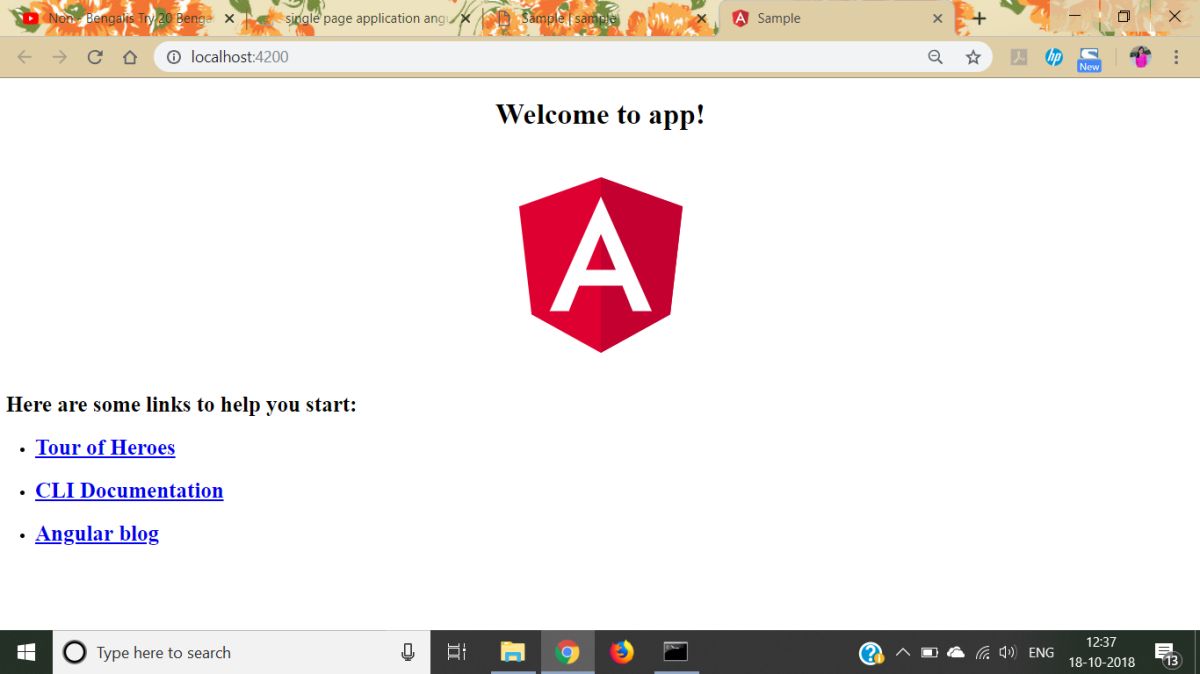
Task: Open the taskbar clock showing 12:37
Action: [1100, 652]
